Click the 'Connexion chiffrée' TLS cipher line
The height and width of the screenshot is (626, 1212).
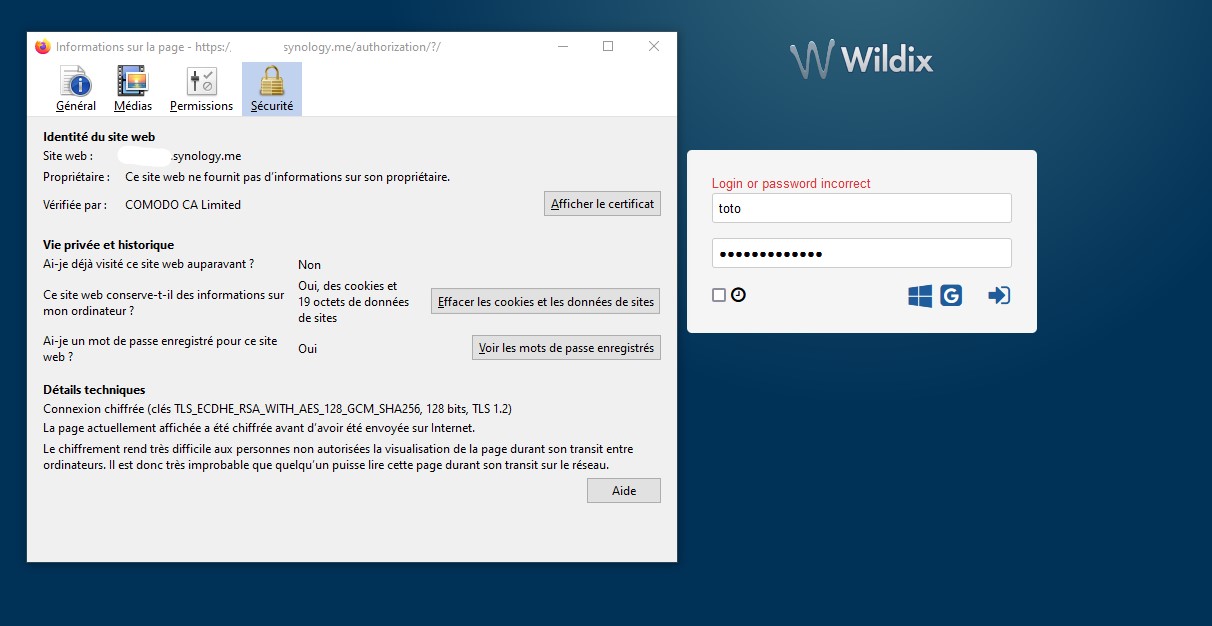tap(278, 409)
